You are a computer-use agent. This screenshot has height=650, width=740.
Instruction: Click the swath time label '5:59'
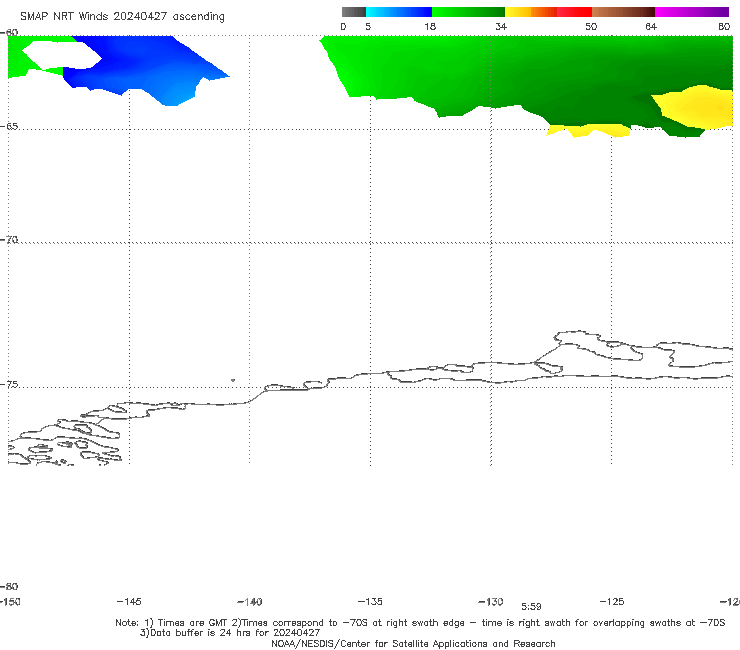click(x=531, y=607)
